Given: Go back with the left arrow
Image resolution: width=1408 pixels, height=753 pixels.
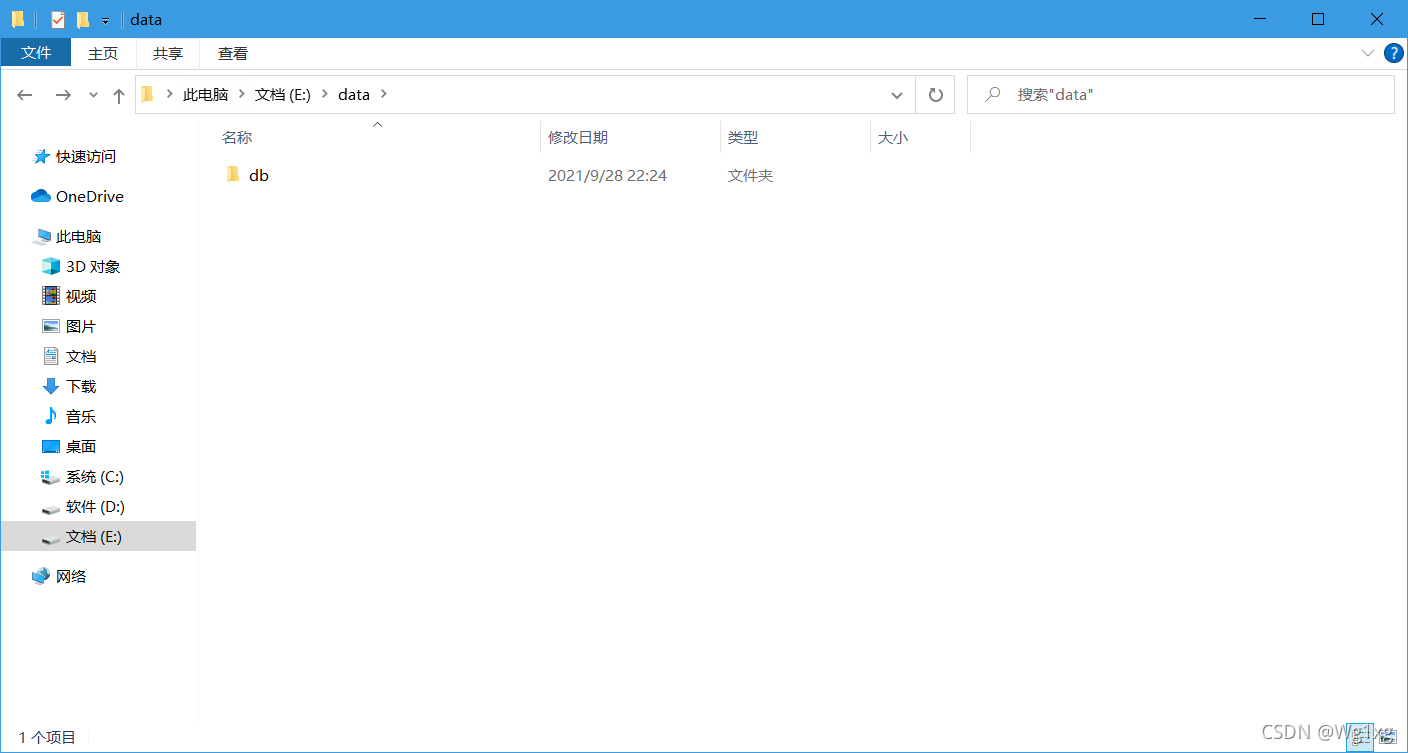Looking at the screenshot, I should coord(25,94).
